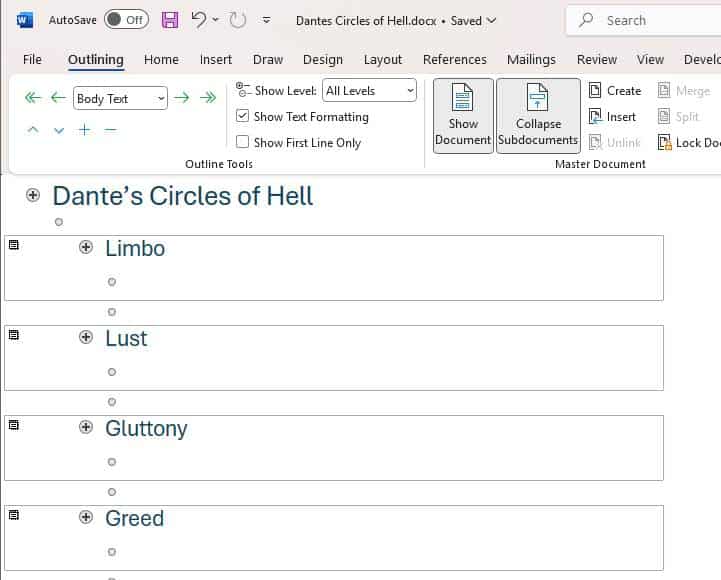The width and height of the screenshot is (721, 580).
Task: Click the Move Down arrow icon
Action: point(59,130)
